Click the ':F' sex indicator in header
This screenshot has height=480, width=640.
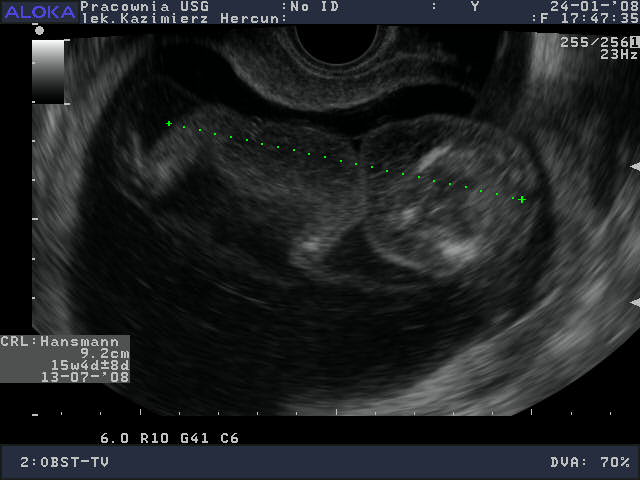click(540, 18)
